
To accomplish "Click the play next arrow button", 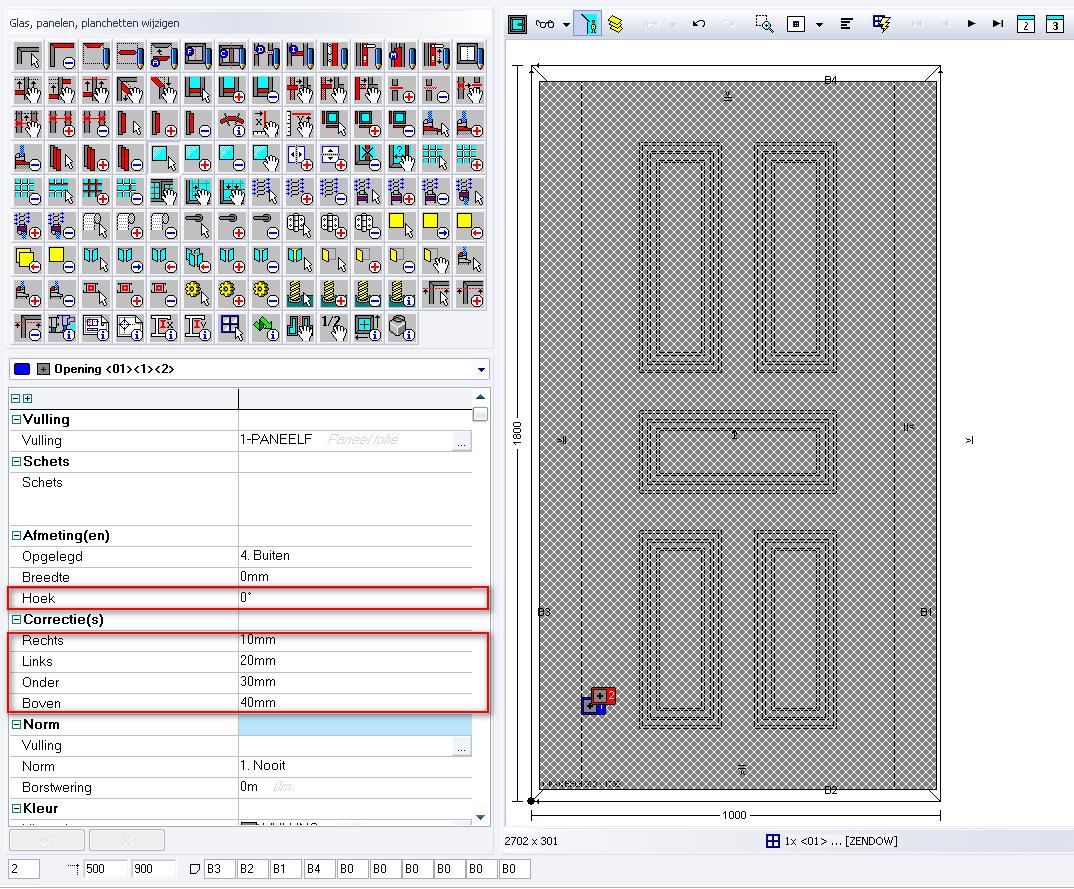I will click(x=971, y=24).
